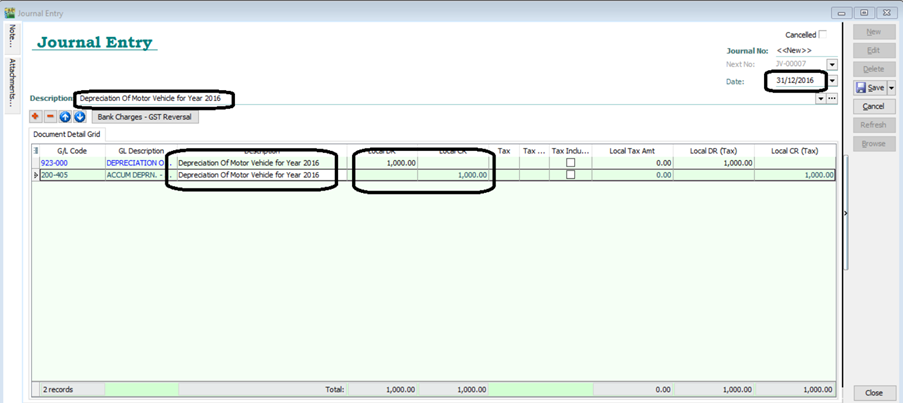The width and height of the screenshot is (903, 403).
Task: Select the Document Detail Grid tab
Action: (x=68, y=134)
